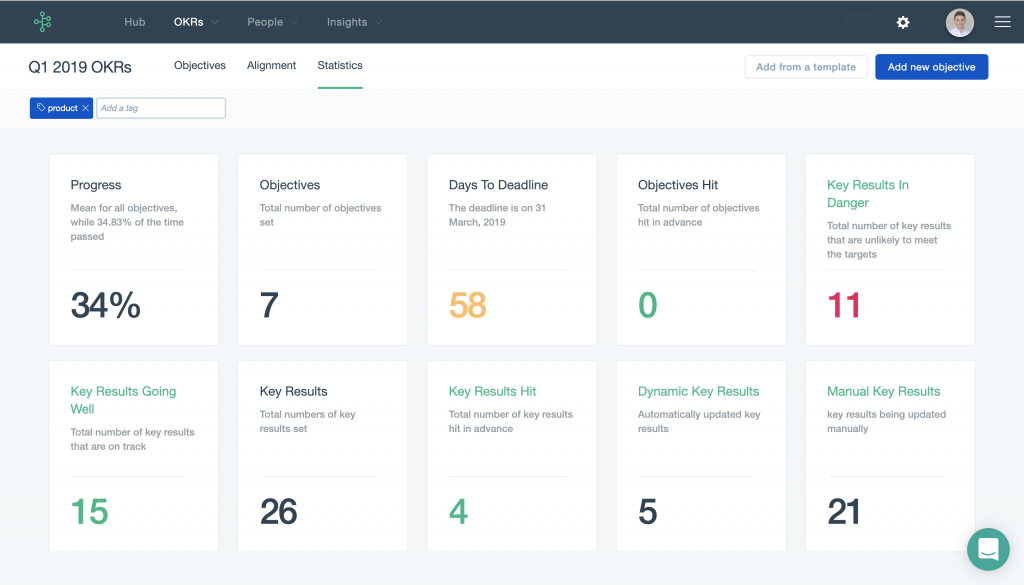Click the Manual Key Results value 21
Image resolution: width=1024 pixels, height=585 pixels.
pyautogui.click(x=843, y=511)
